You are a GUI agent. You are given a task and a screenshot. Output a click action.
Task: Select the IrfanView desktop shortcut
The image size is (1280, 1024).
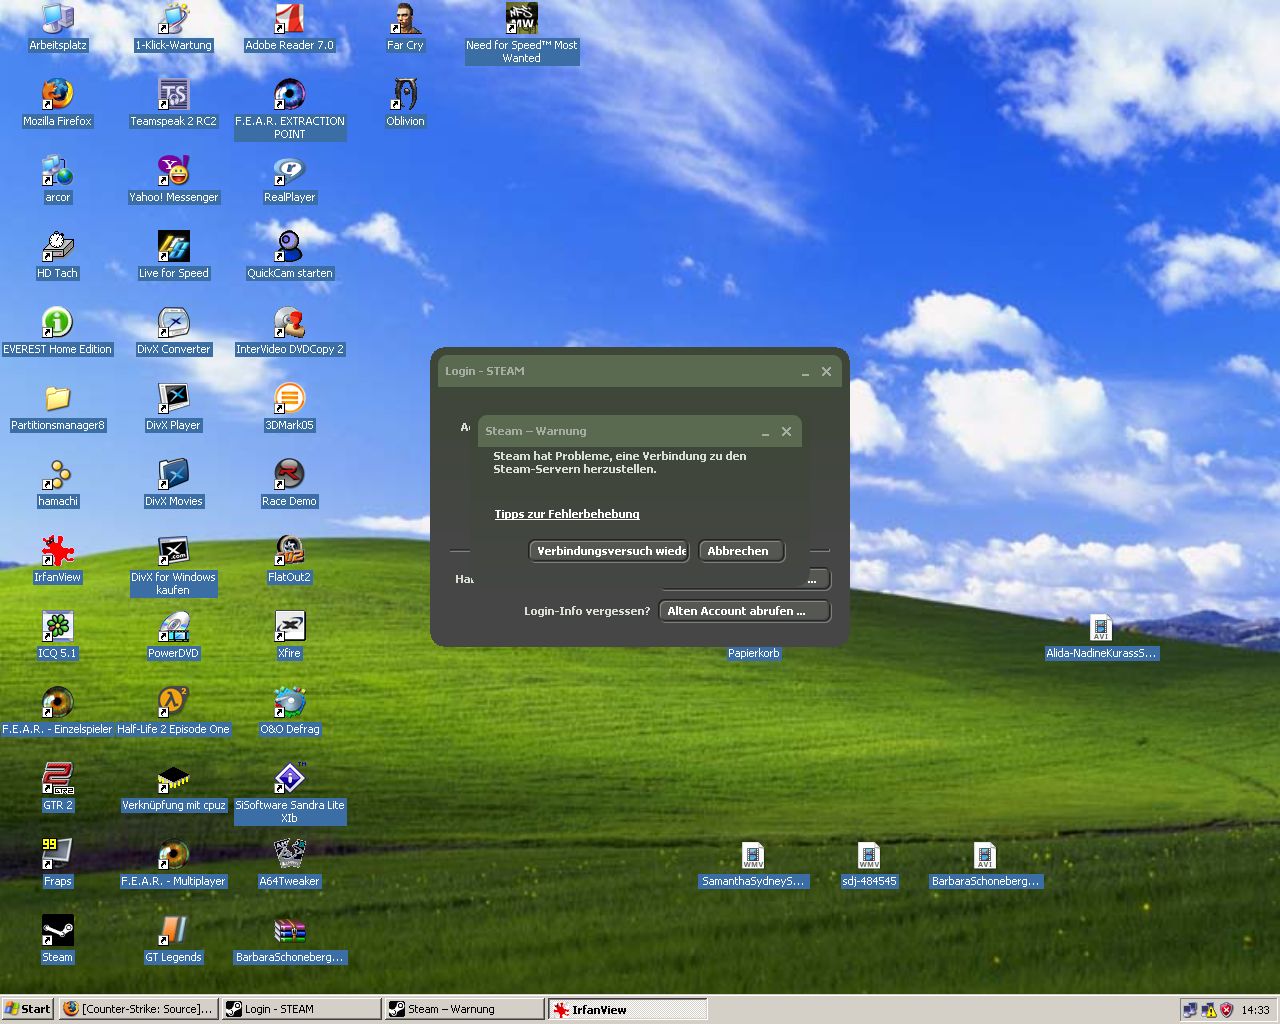click(57, 560)
